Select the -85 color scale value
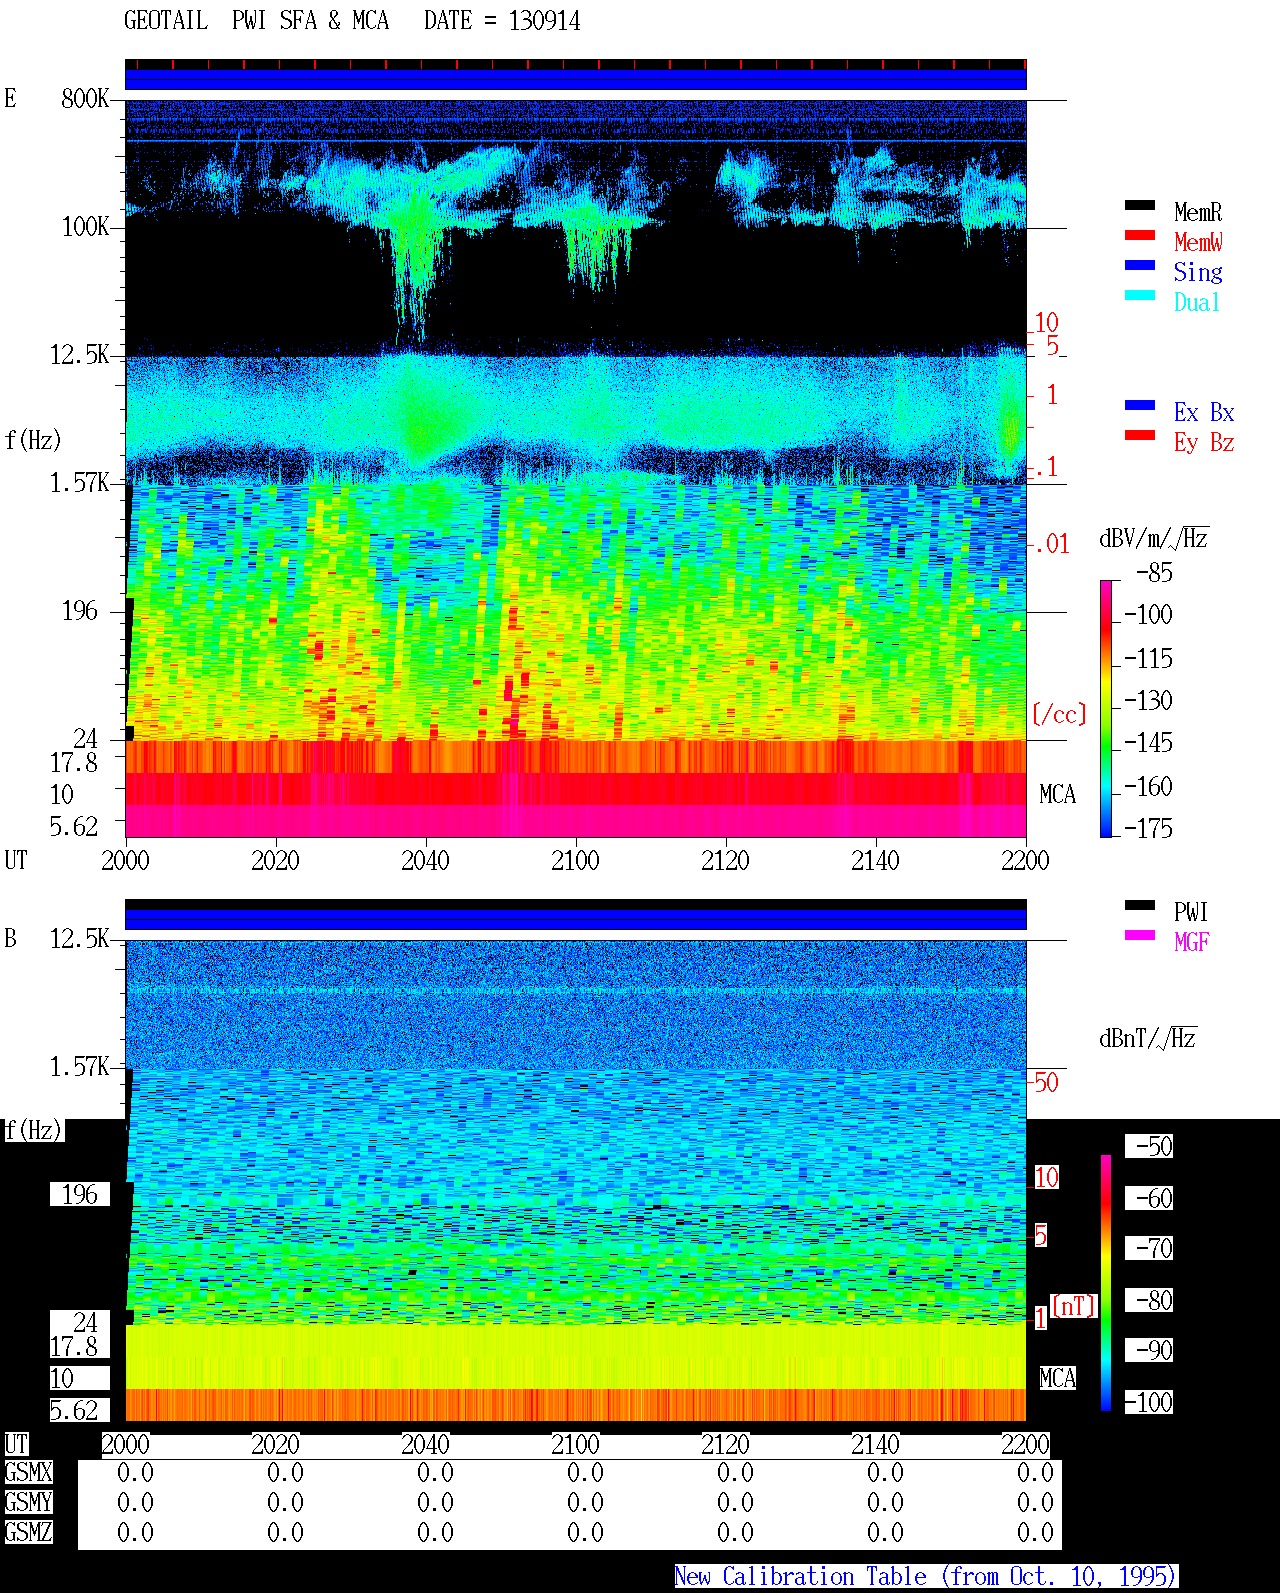This screenshot has width=1280, height=1593. (x=1154, y=573)
